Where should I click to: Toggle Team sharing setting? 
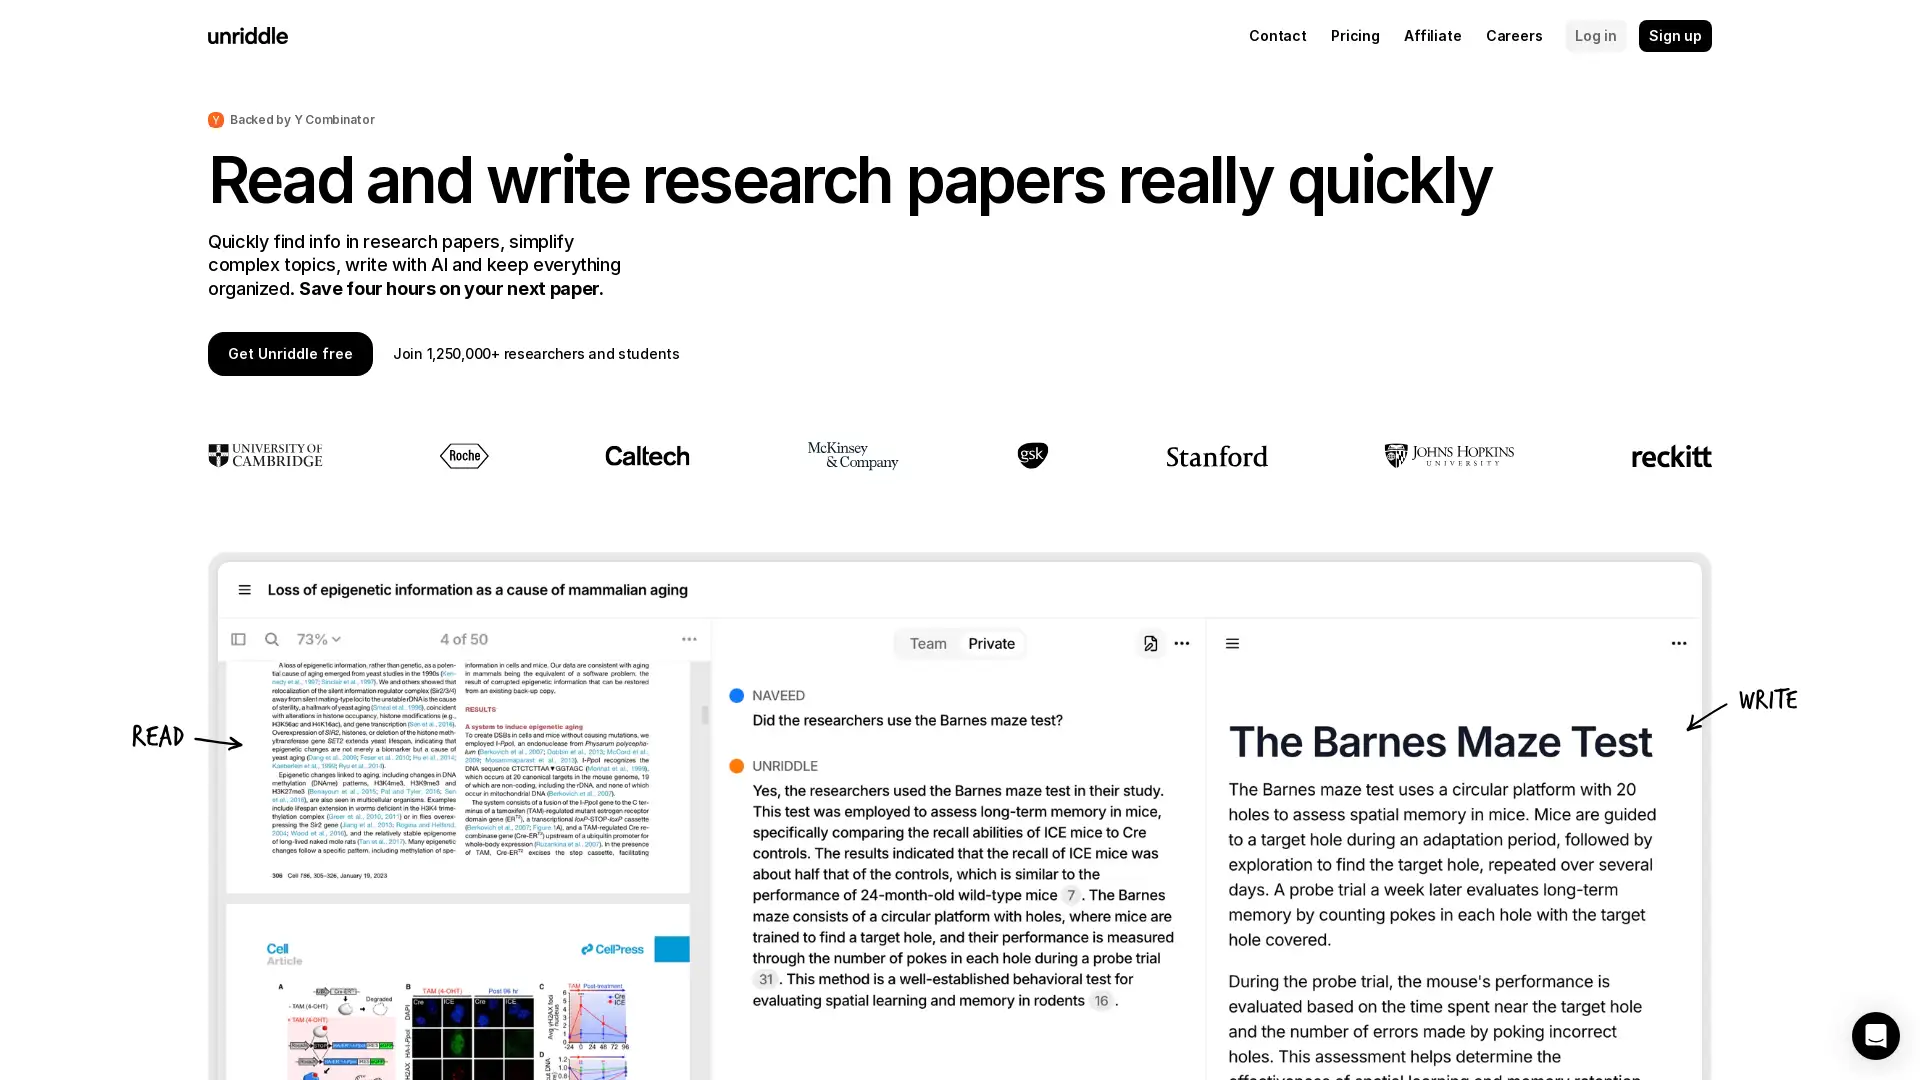[928, 644]
